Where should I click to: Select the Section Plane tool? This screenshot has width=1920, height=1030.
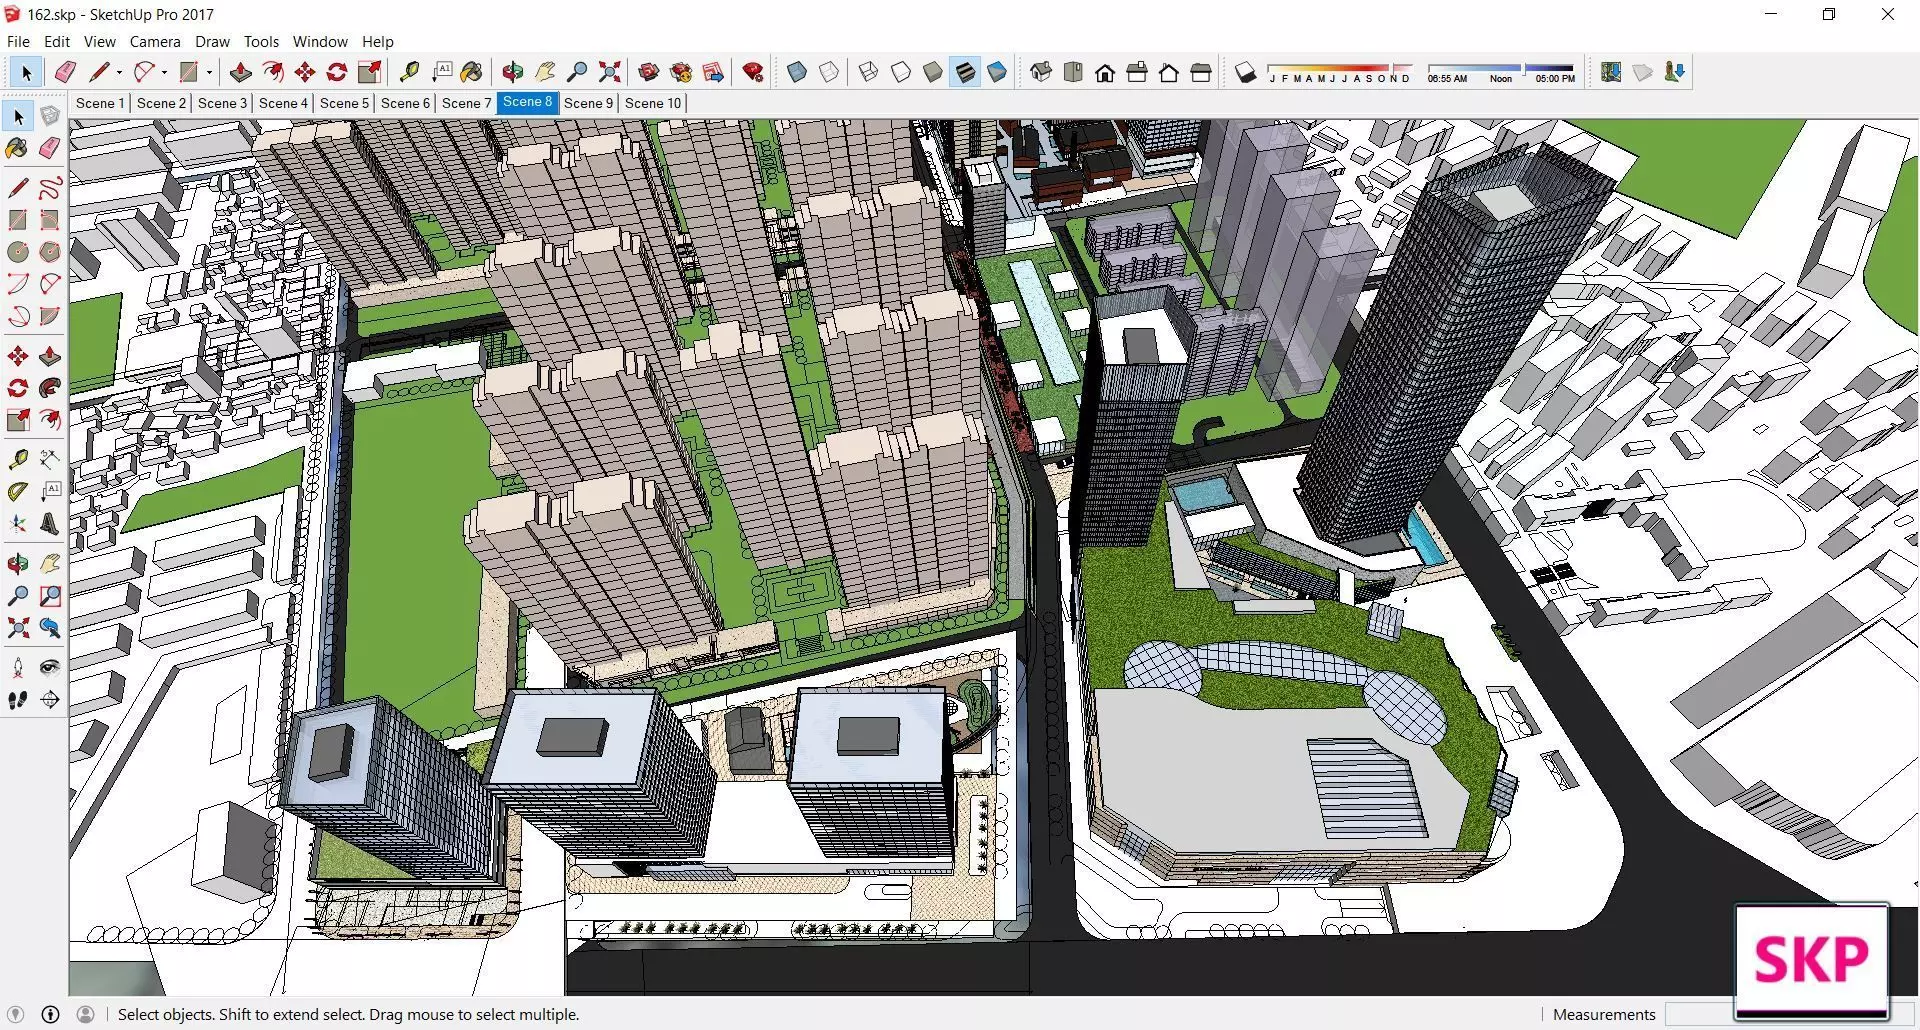50,700
